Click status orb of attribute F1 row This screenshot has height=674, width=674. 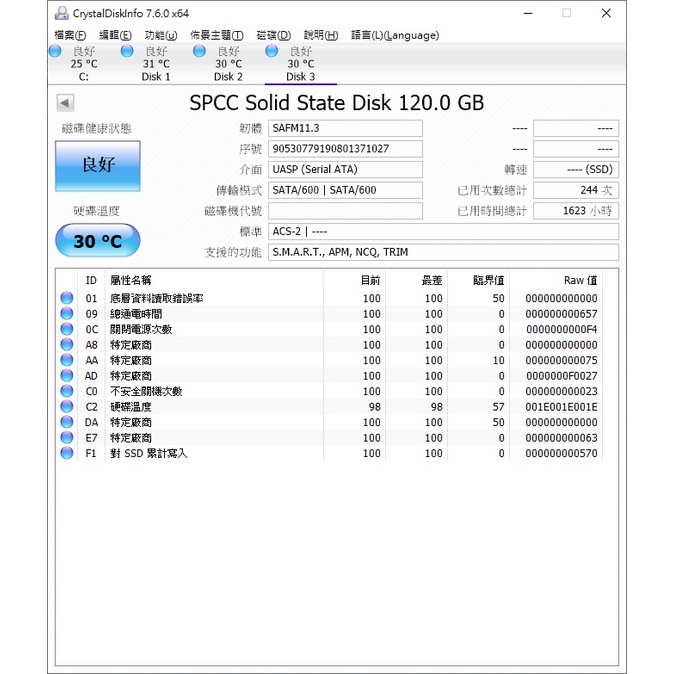(x=67, y=453)
